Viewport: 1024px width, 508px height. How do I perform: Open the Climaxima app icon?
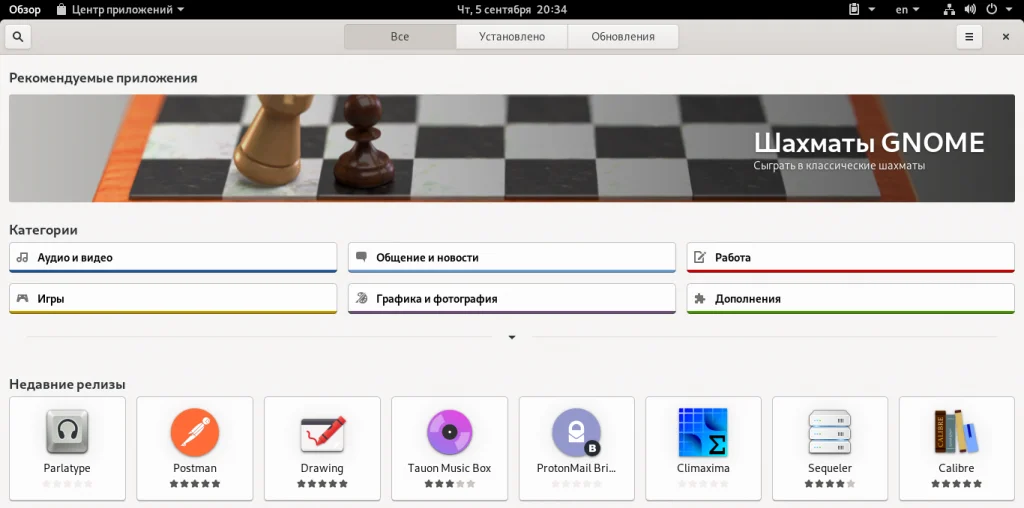(703, 432)
